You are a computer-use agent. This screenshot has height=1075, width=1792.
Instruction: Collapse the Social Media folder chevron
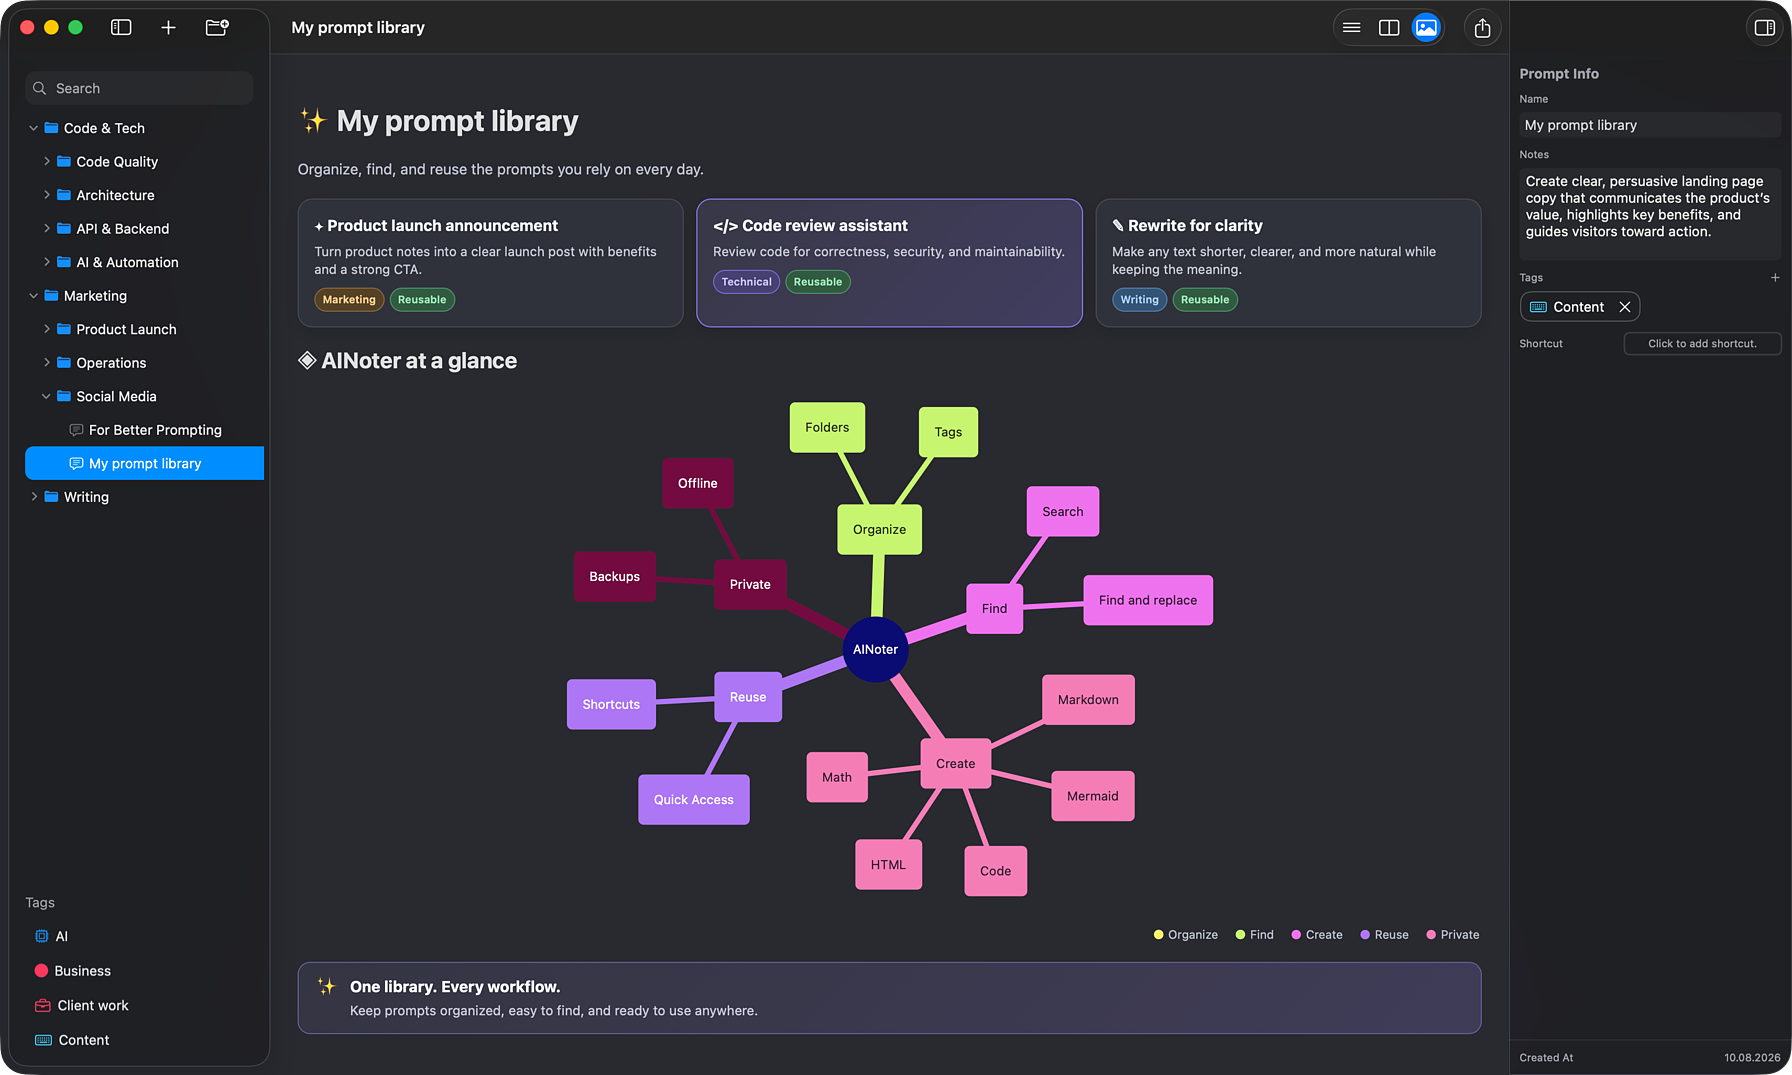coord(46,396)
